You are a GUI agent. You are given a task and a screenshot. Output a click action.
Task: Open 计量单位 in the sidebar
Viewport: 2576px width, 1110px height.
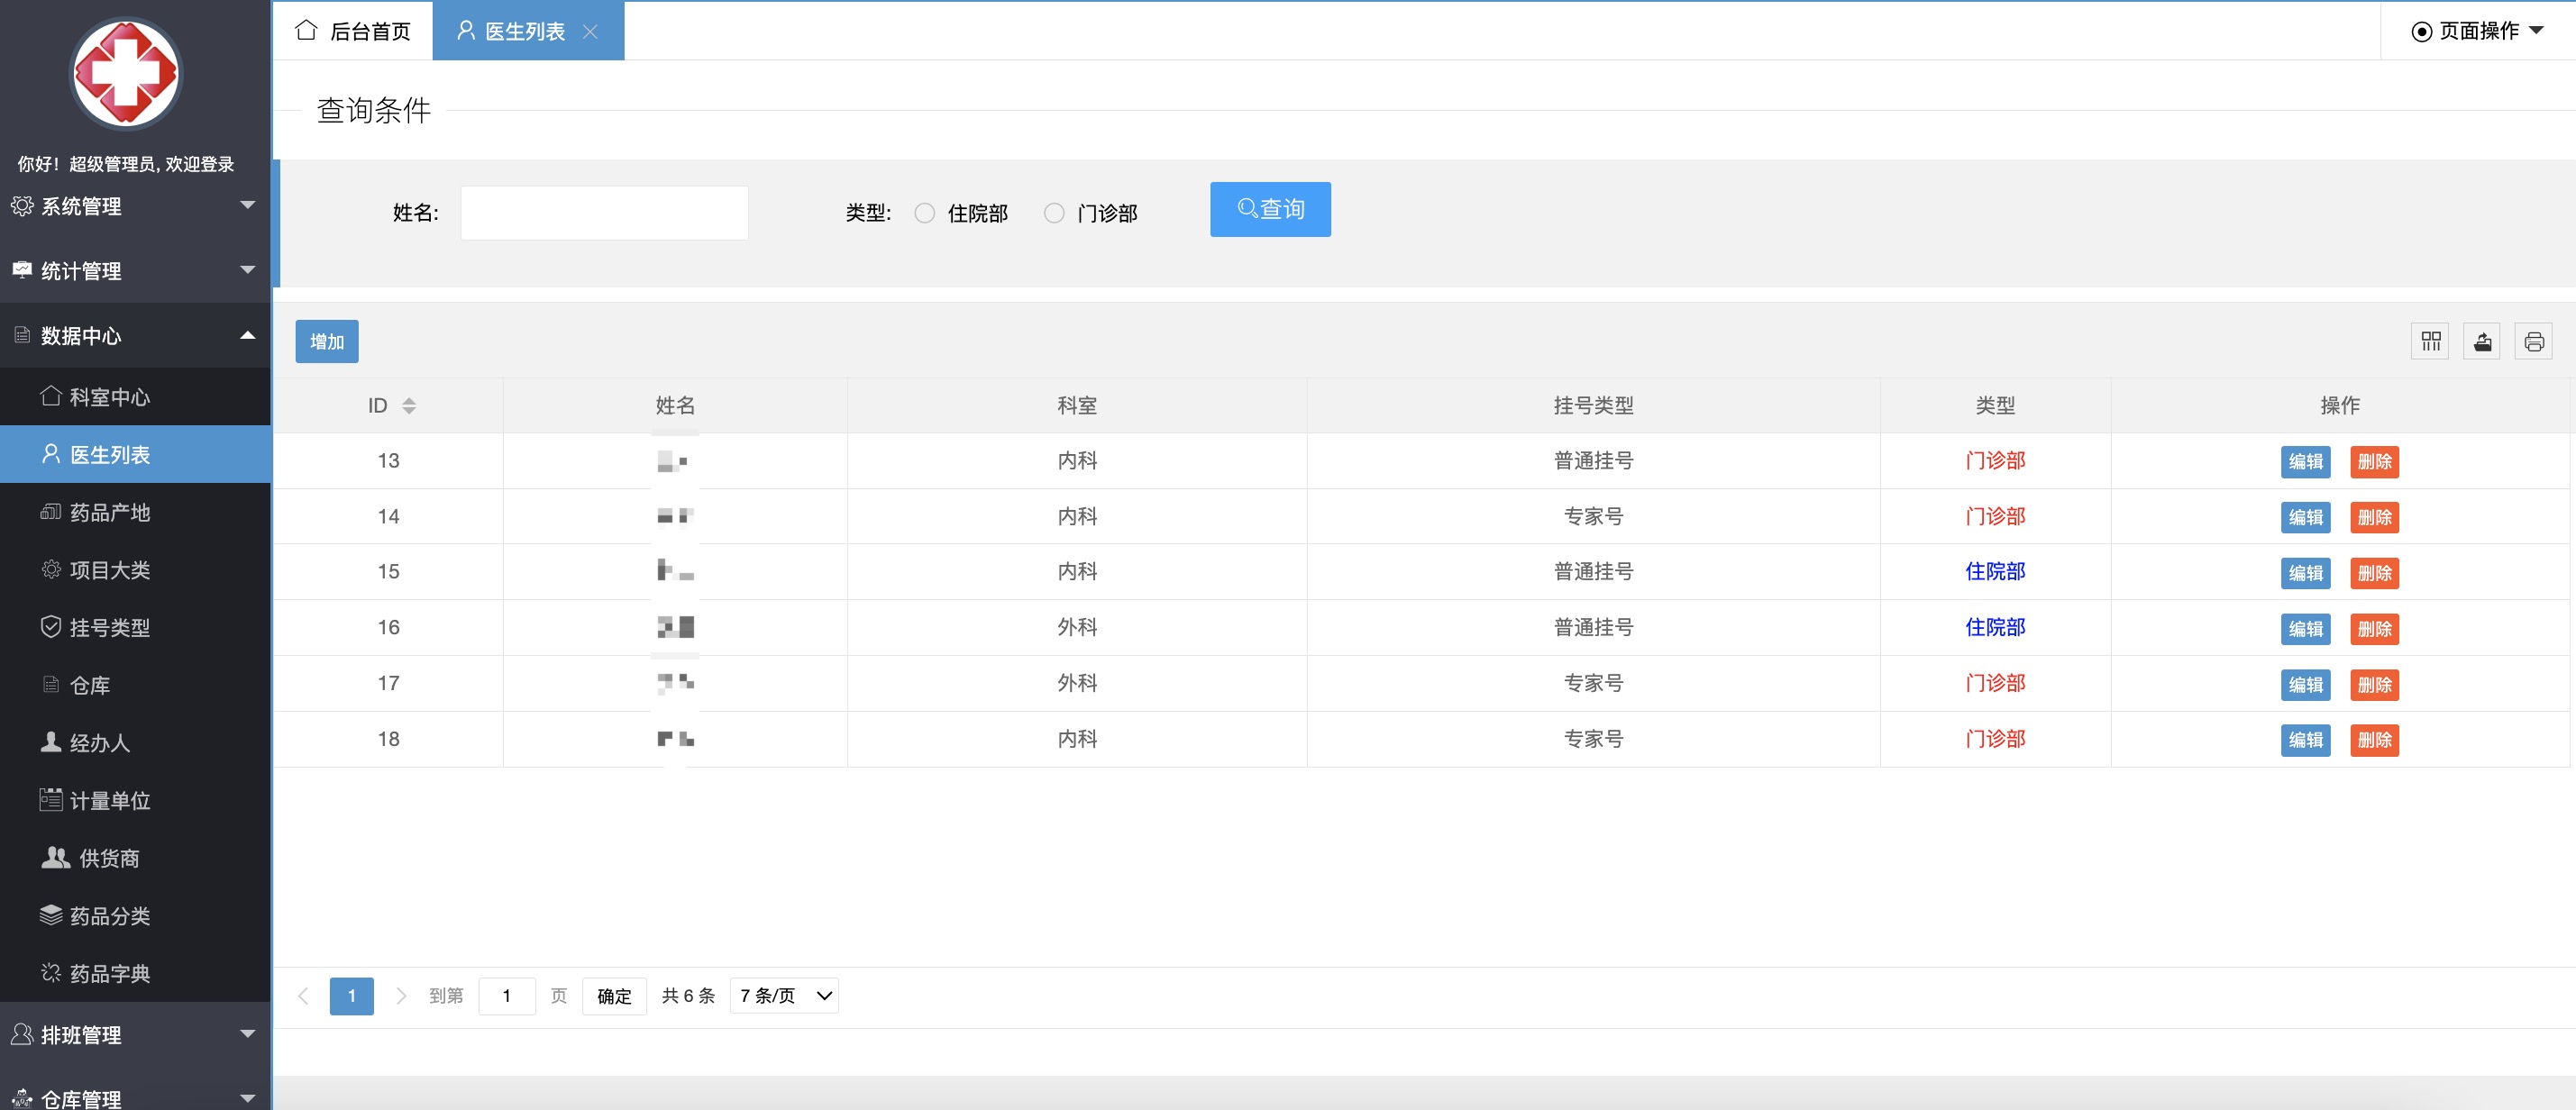click(x=135, y=801)
